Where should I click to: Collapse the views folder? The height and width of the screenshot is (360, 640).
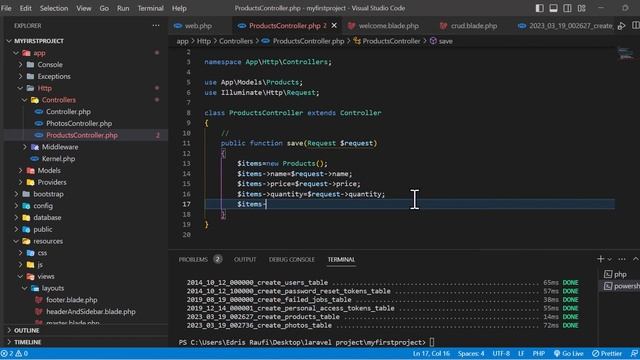click(x=46, y=276)
